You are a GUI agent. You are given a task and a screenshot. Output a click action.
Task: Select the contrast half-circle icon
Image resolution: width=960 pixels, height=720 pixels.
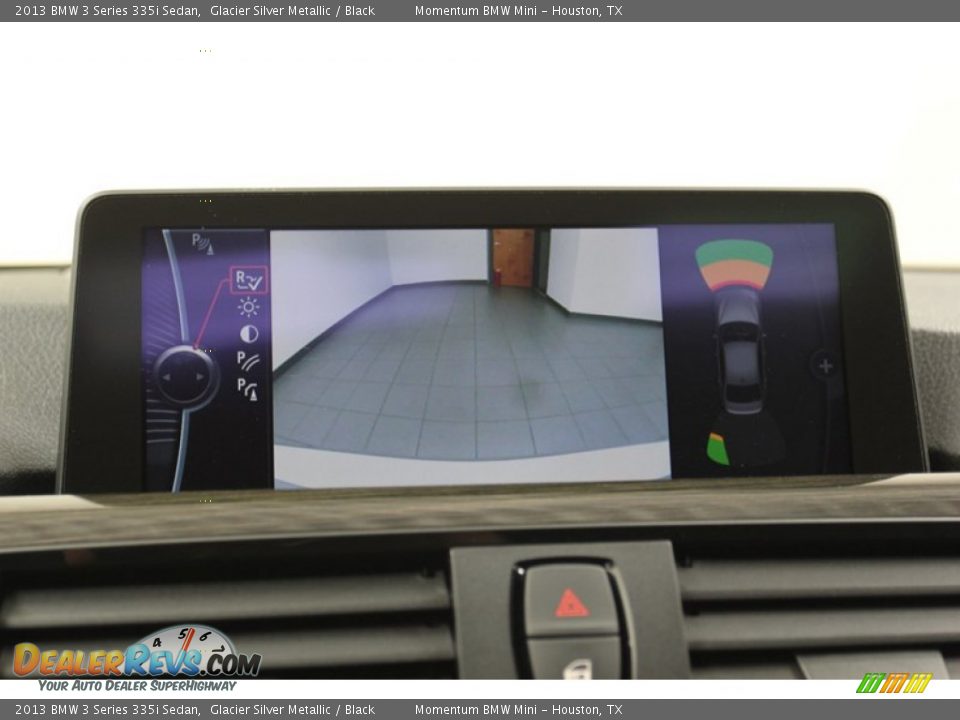point(248,334)
